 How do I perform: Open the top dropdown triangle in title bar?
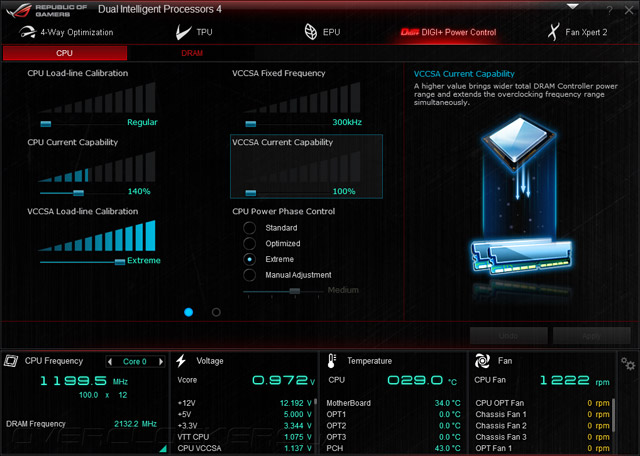[x=573, y=7]
